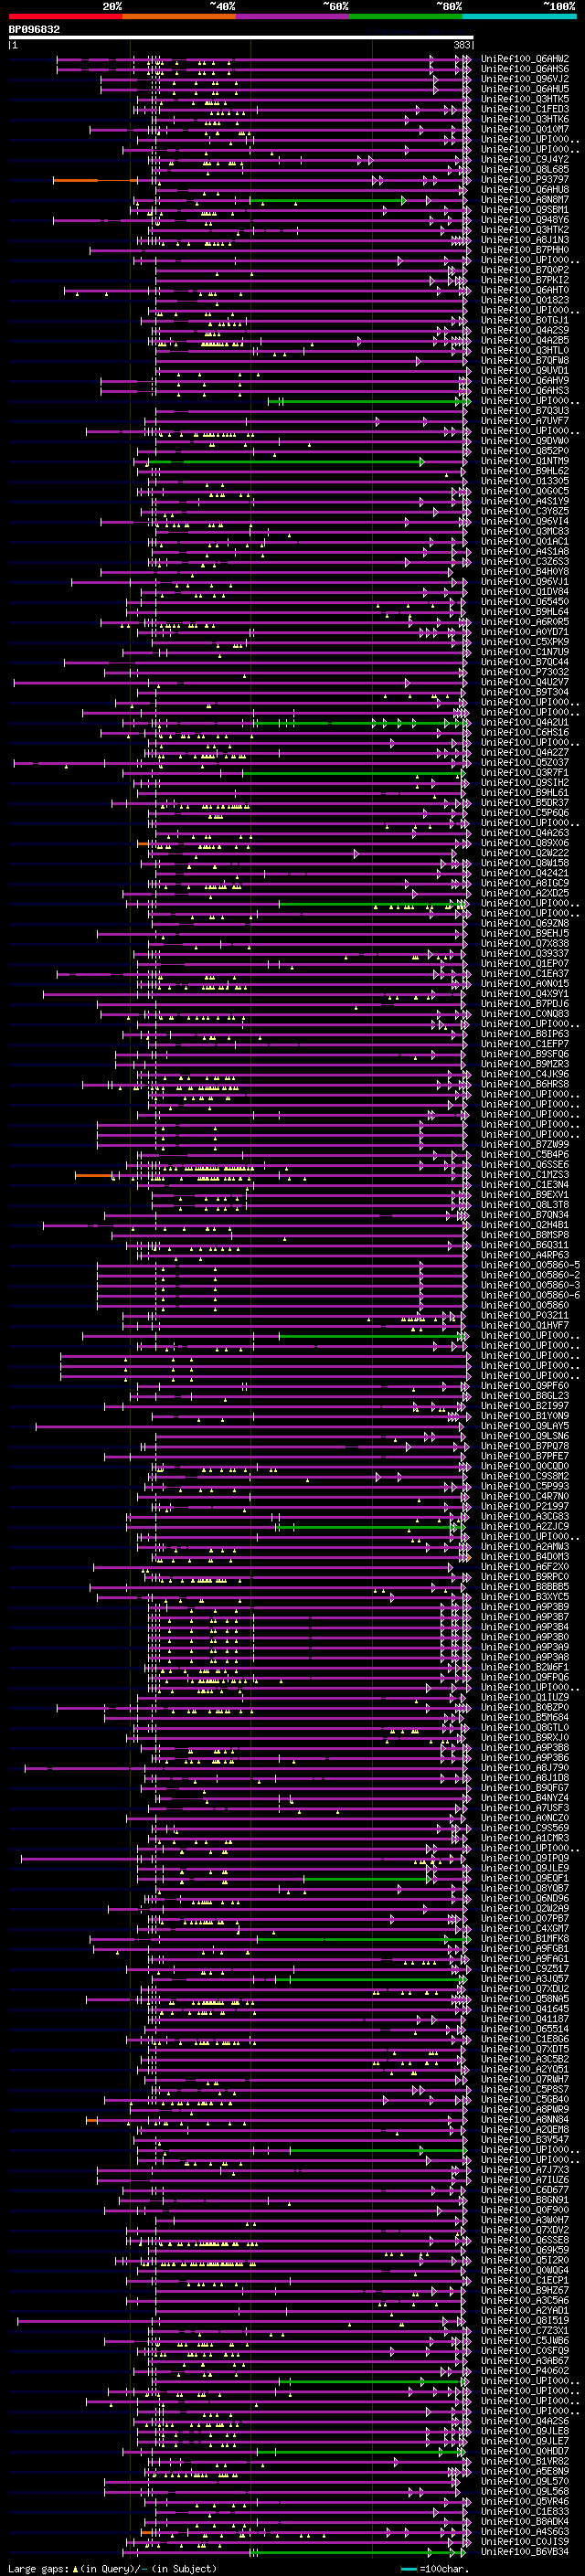Select the UniRef100_B7QFW8 label
585x2576 pixels.
click(525, 360)
